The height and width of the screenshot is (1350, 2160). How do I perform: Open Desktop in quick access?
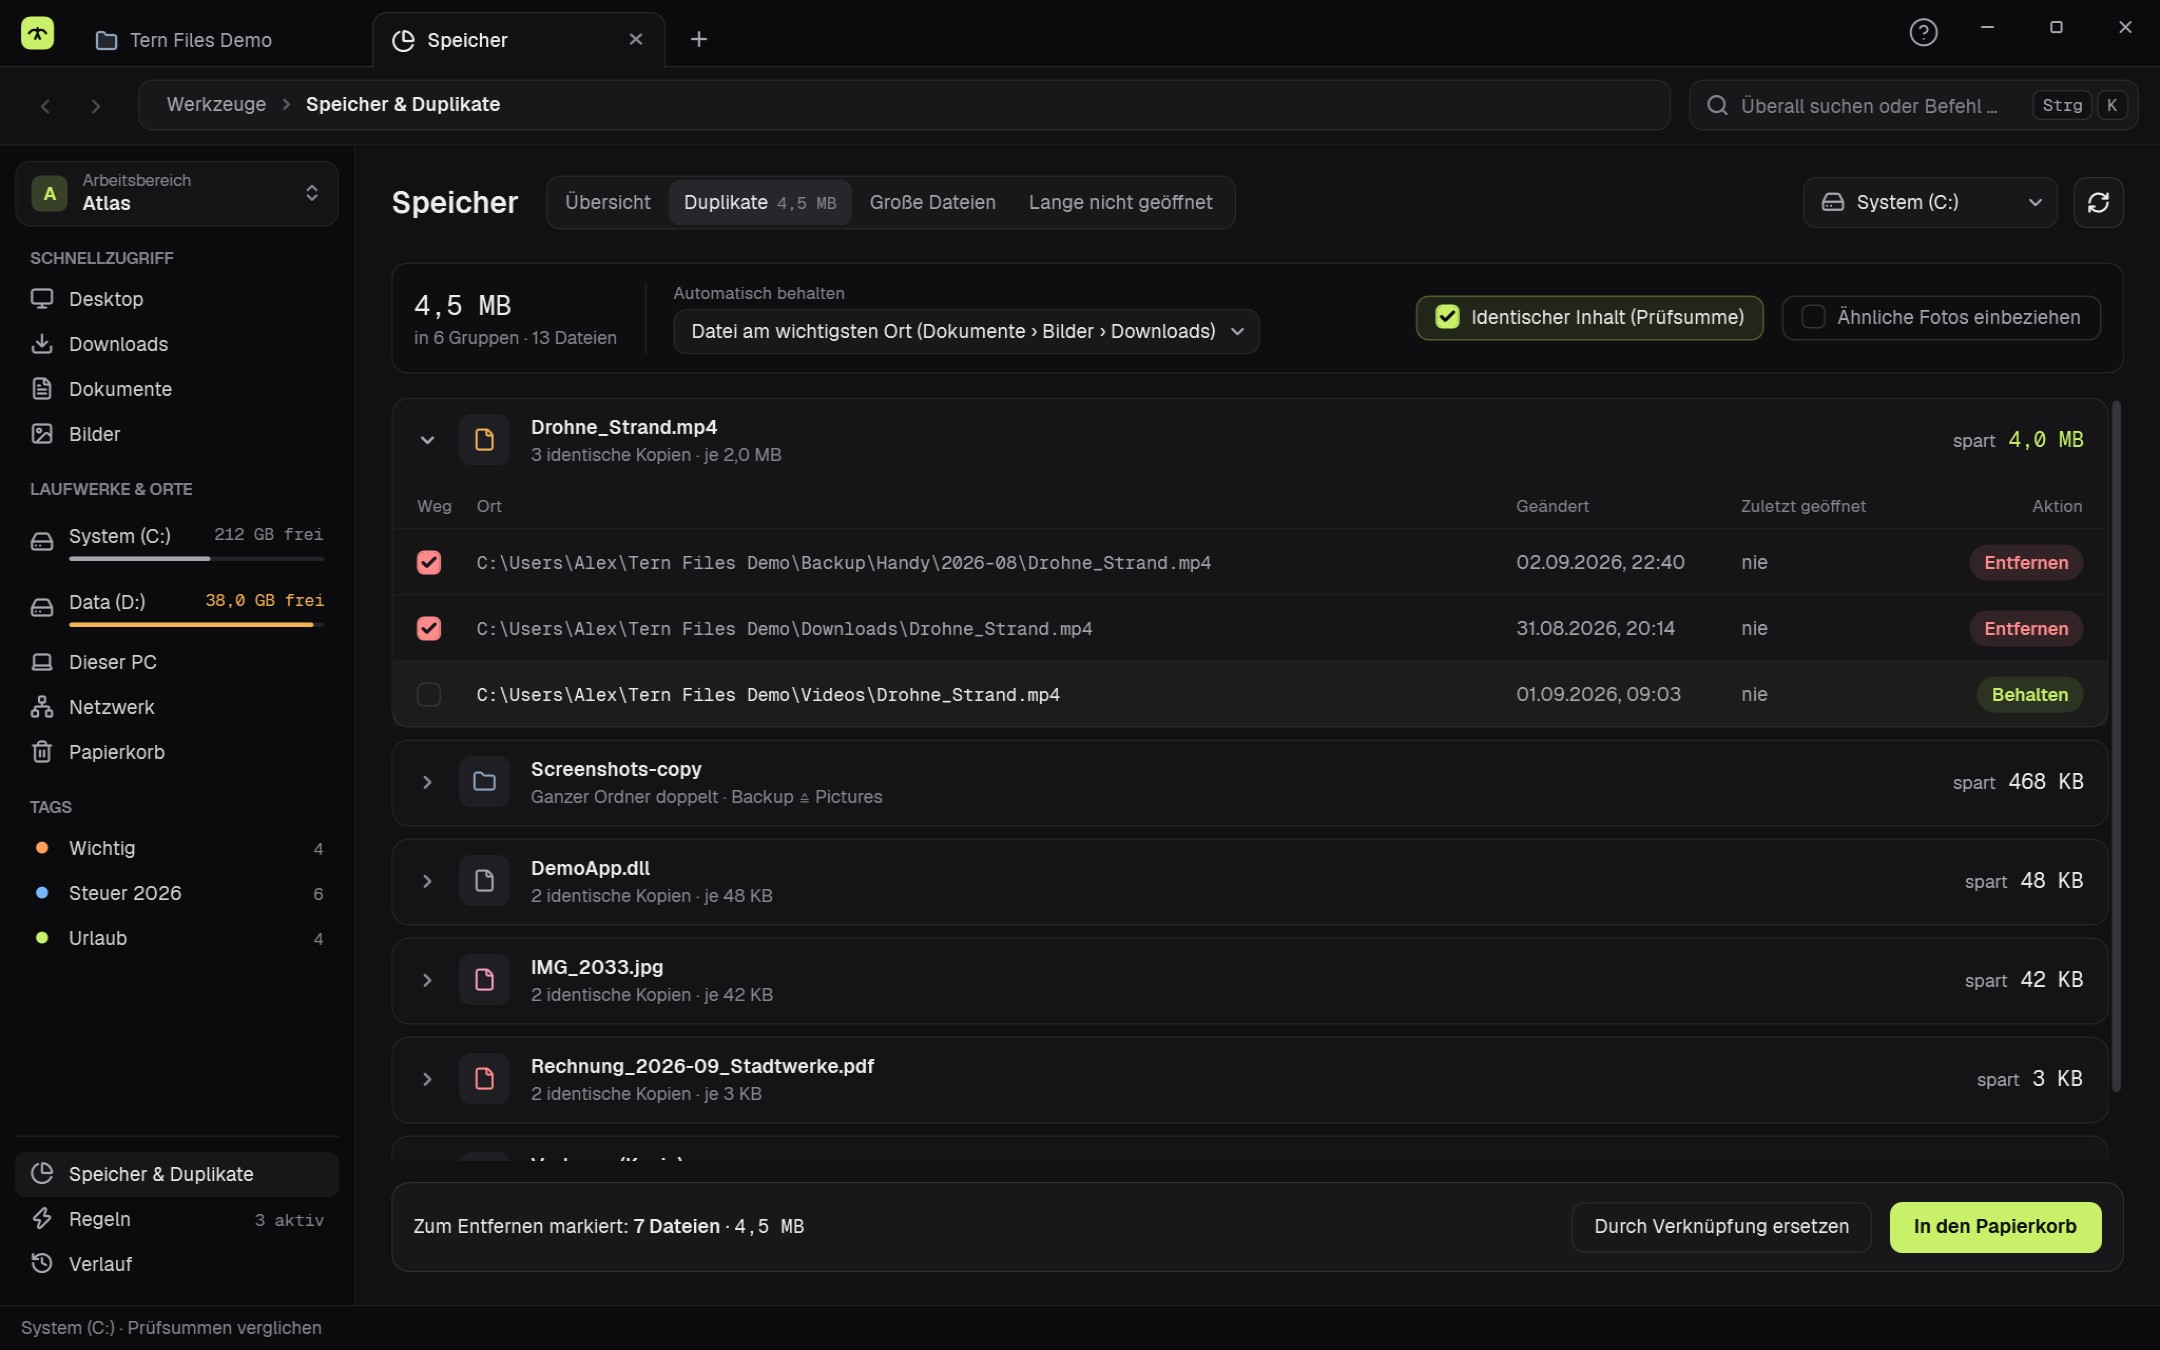[x=176, y=299]
